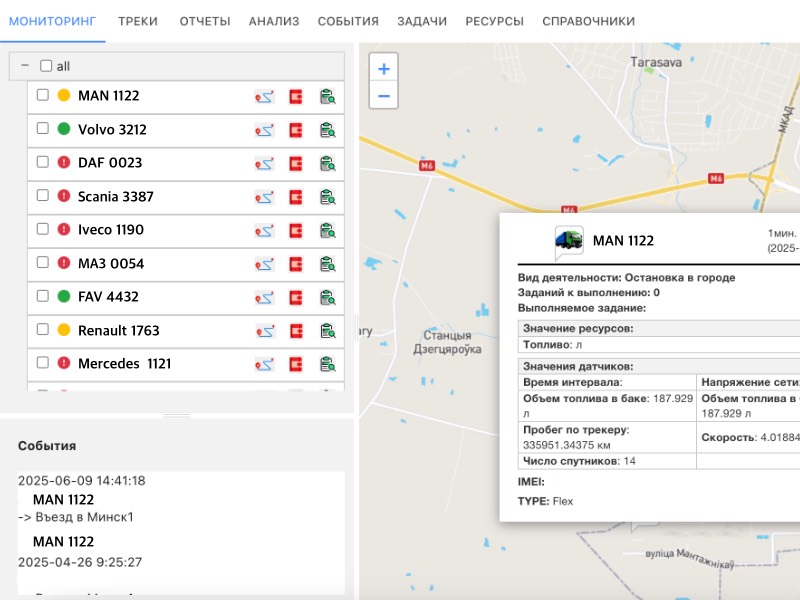Click the green status dot next to Volvo 3212
Viewport: 800px width, 600px height.
(x=62, y=129)
